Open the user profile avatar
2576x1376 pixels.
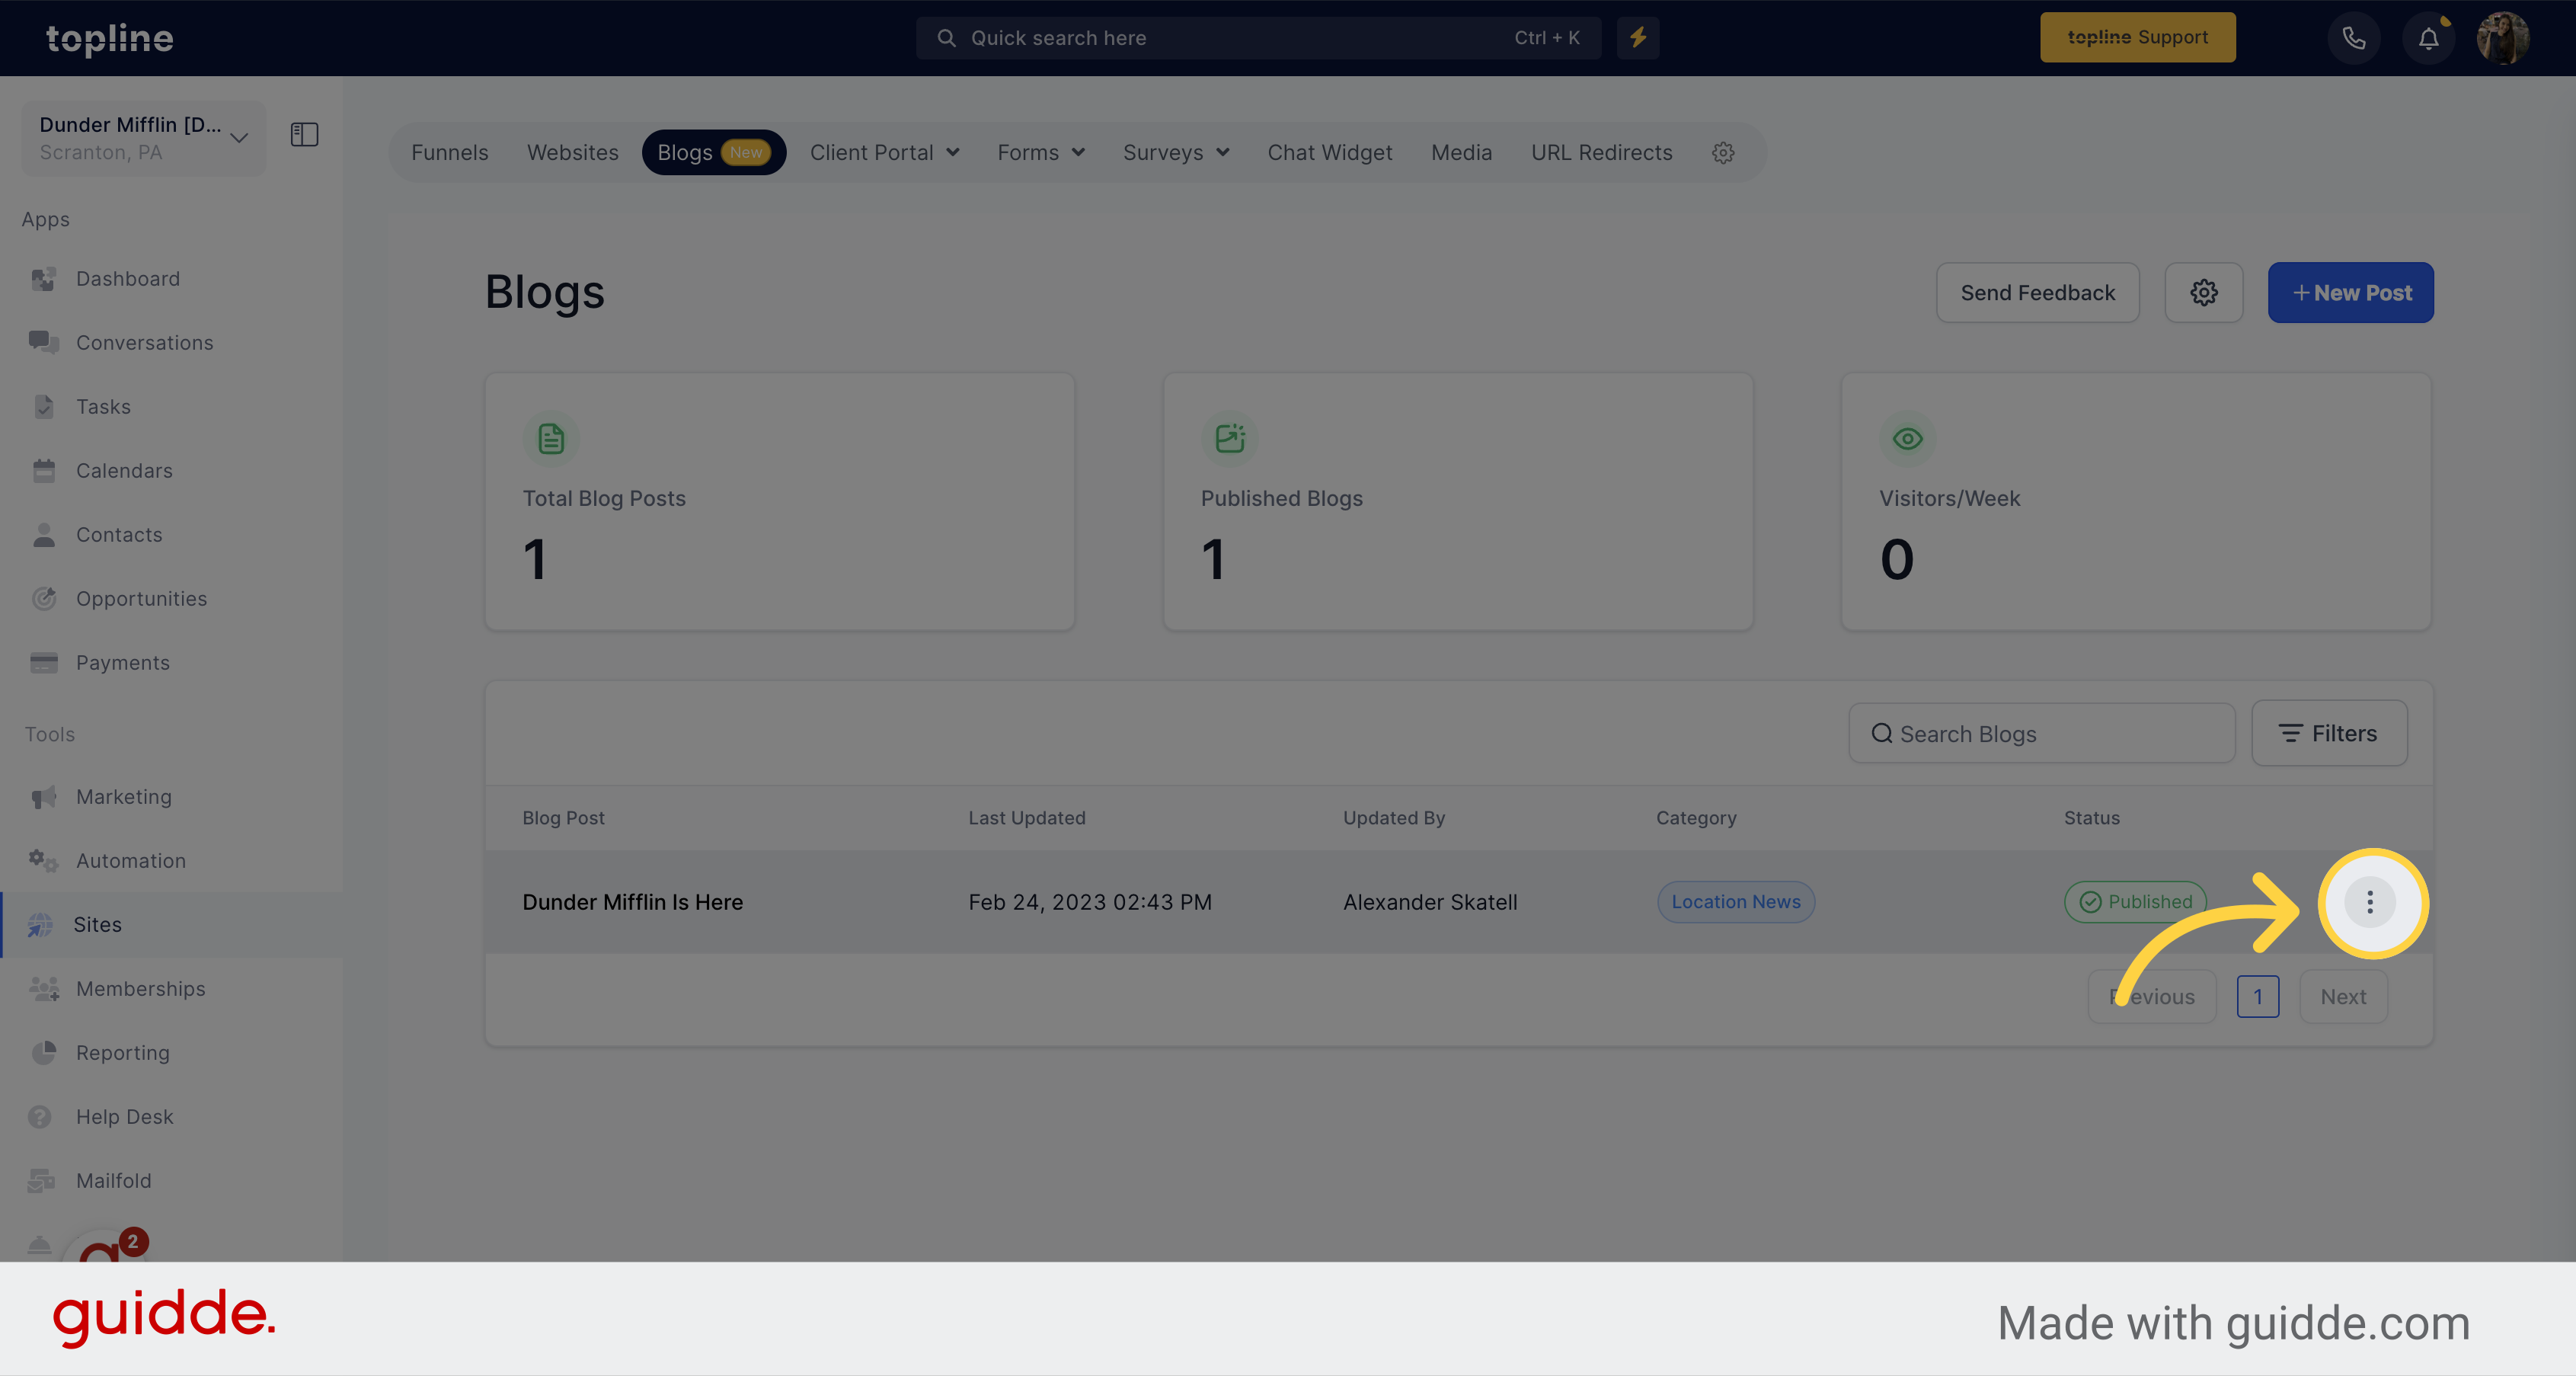coord(2502,38)
